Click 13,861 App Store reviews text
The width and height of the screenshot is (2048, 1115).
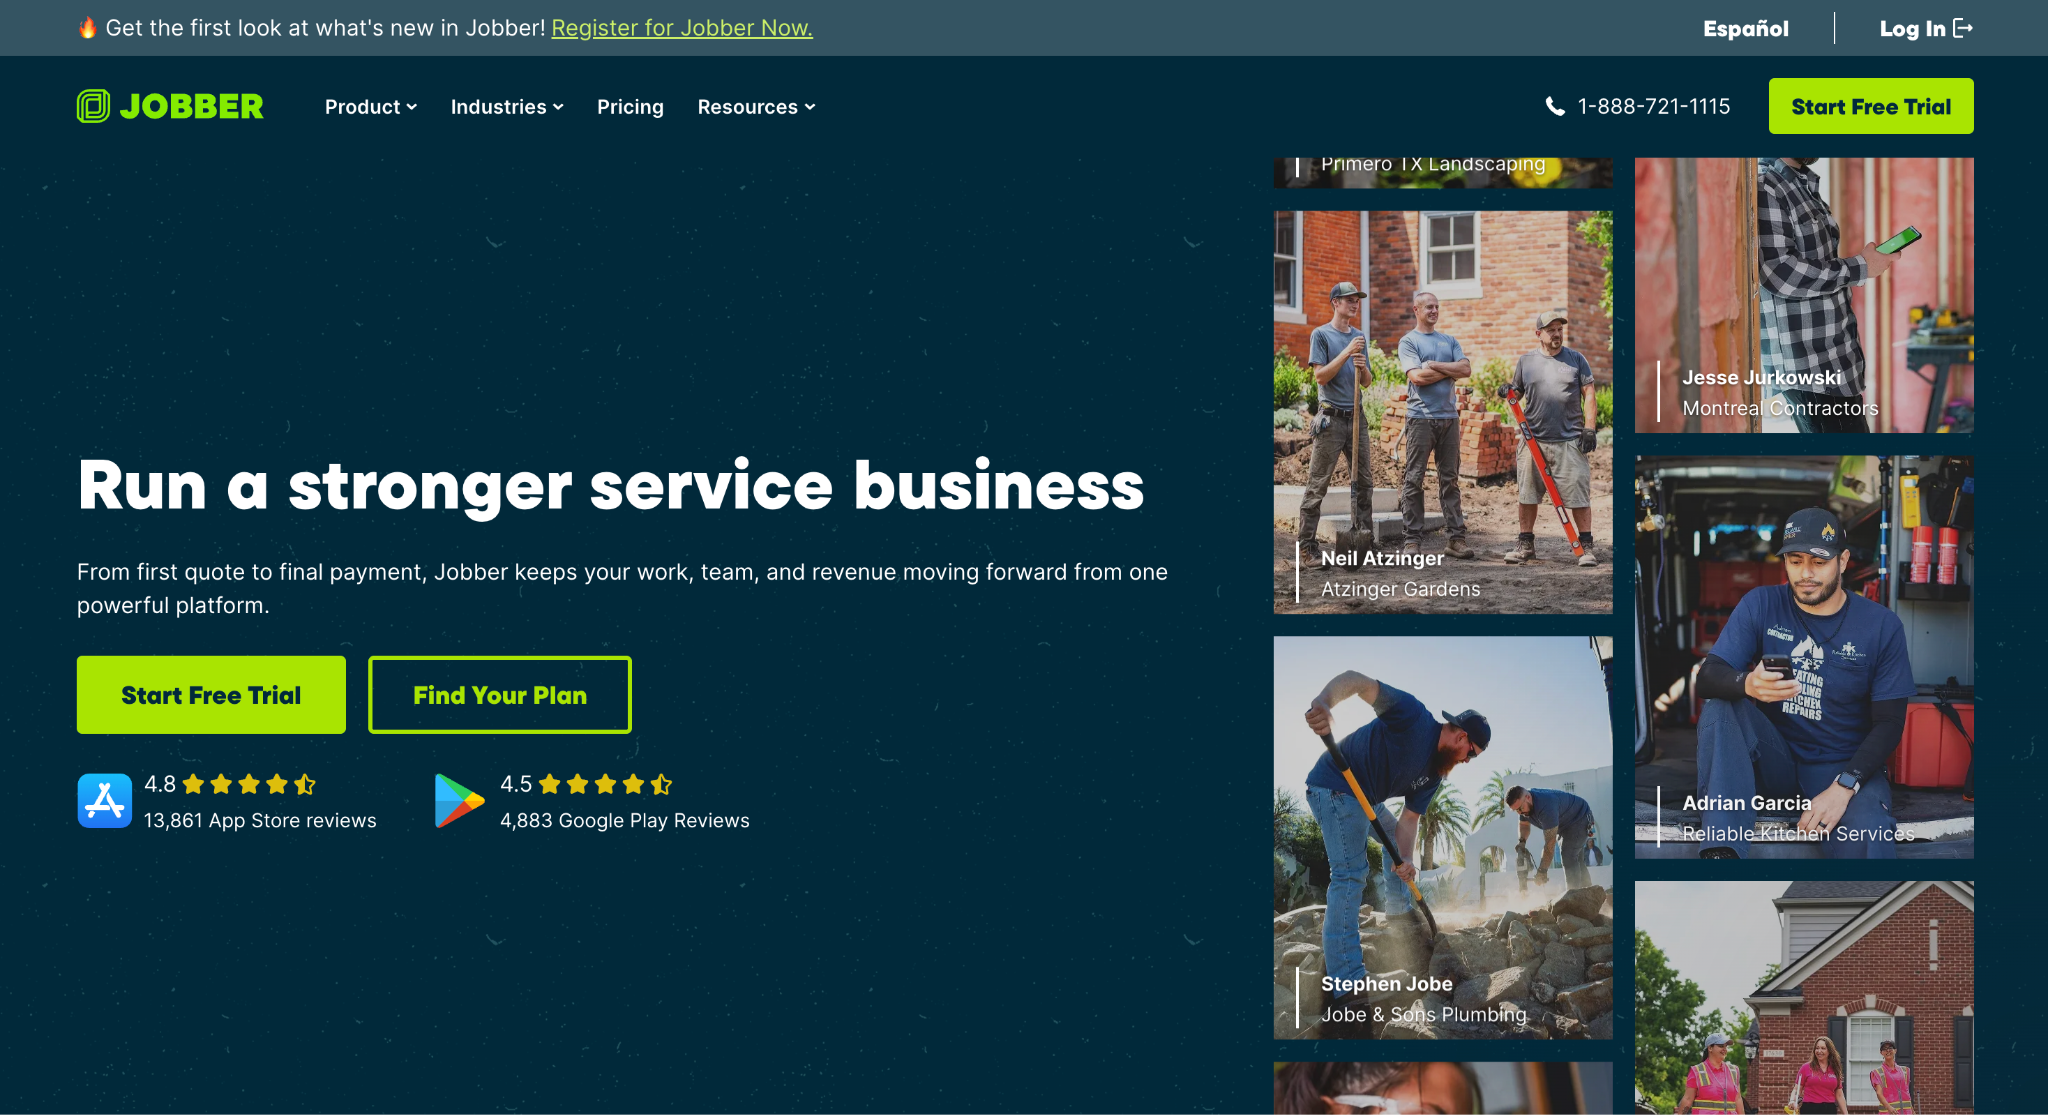pos(260,820)
